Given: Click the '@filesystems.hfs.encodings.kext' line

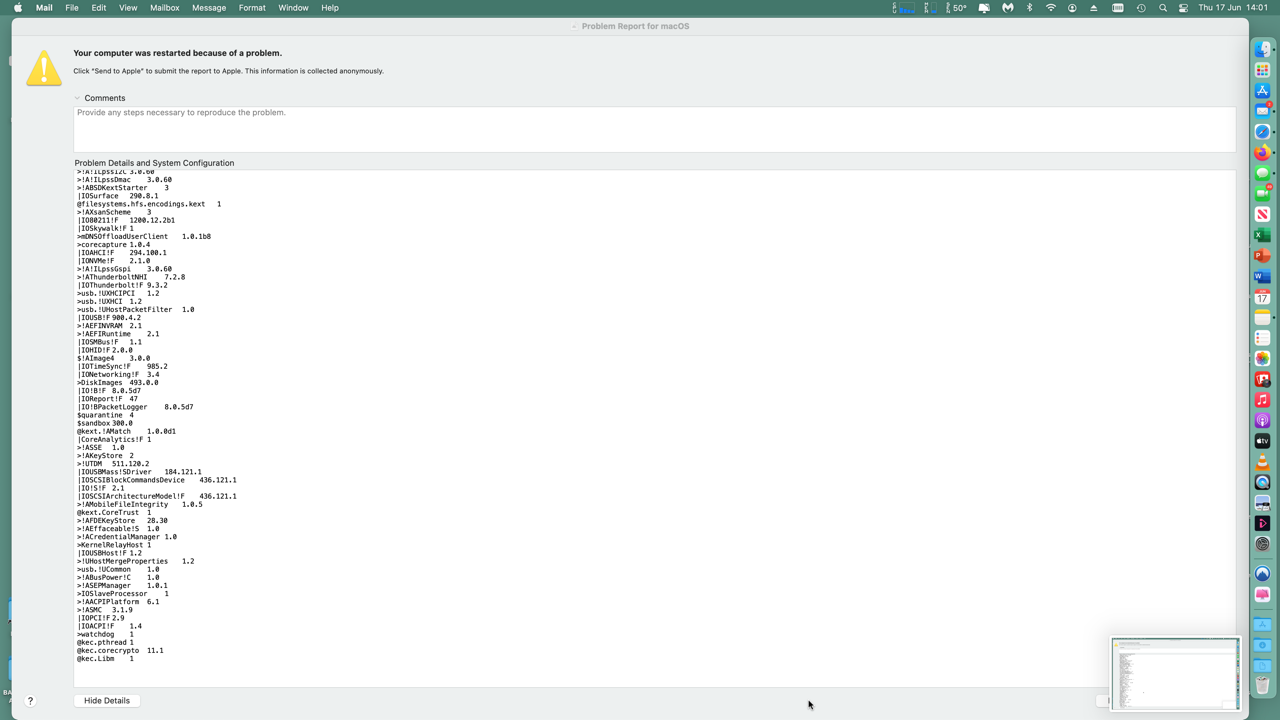Looking at the screenshot, I should [x=149, y=204].
